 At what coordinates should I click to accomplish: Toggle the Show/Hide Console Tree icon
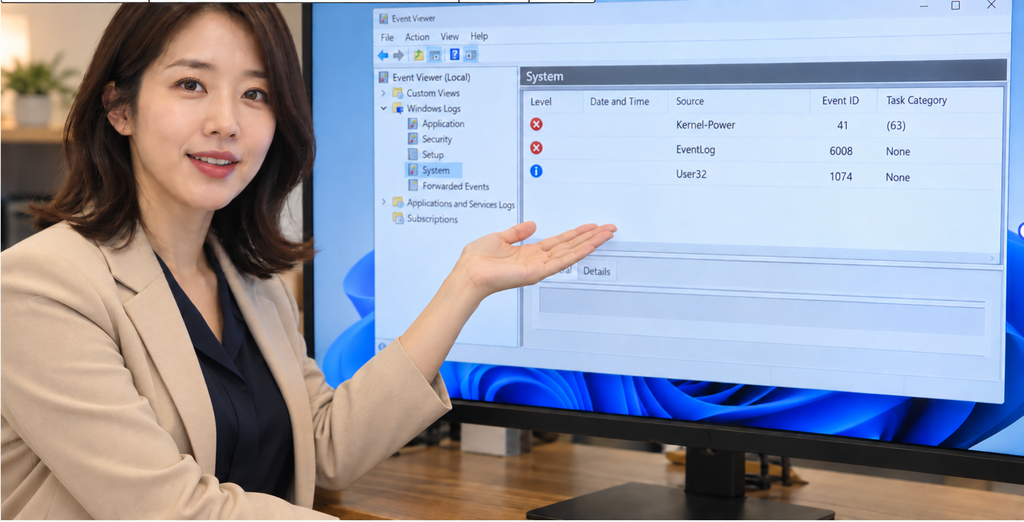(x=434, y=56)
